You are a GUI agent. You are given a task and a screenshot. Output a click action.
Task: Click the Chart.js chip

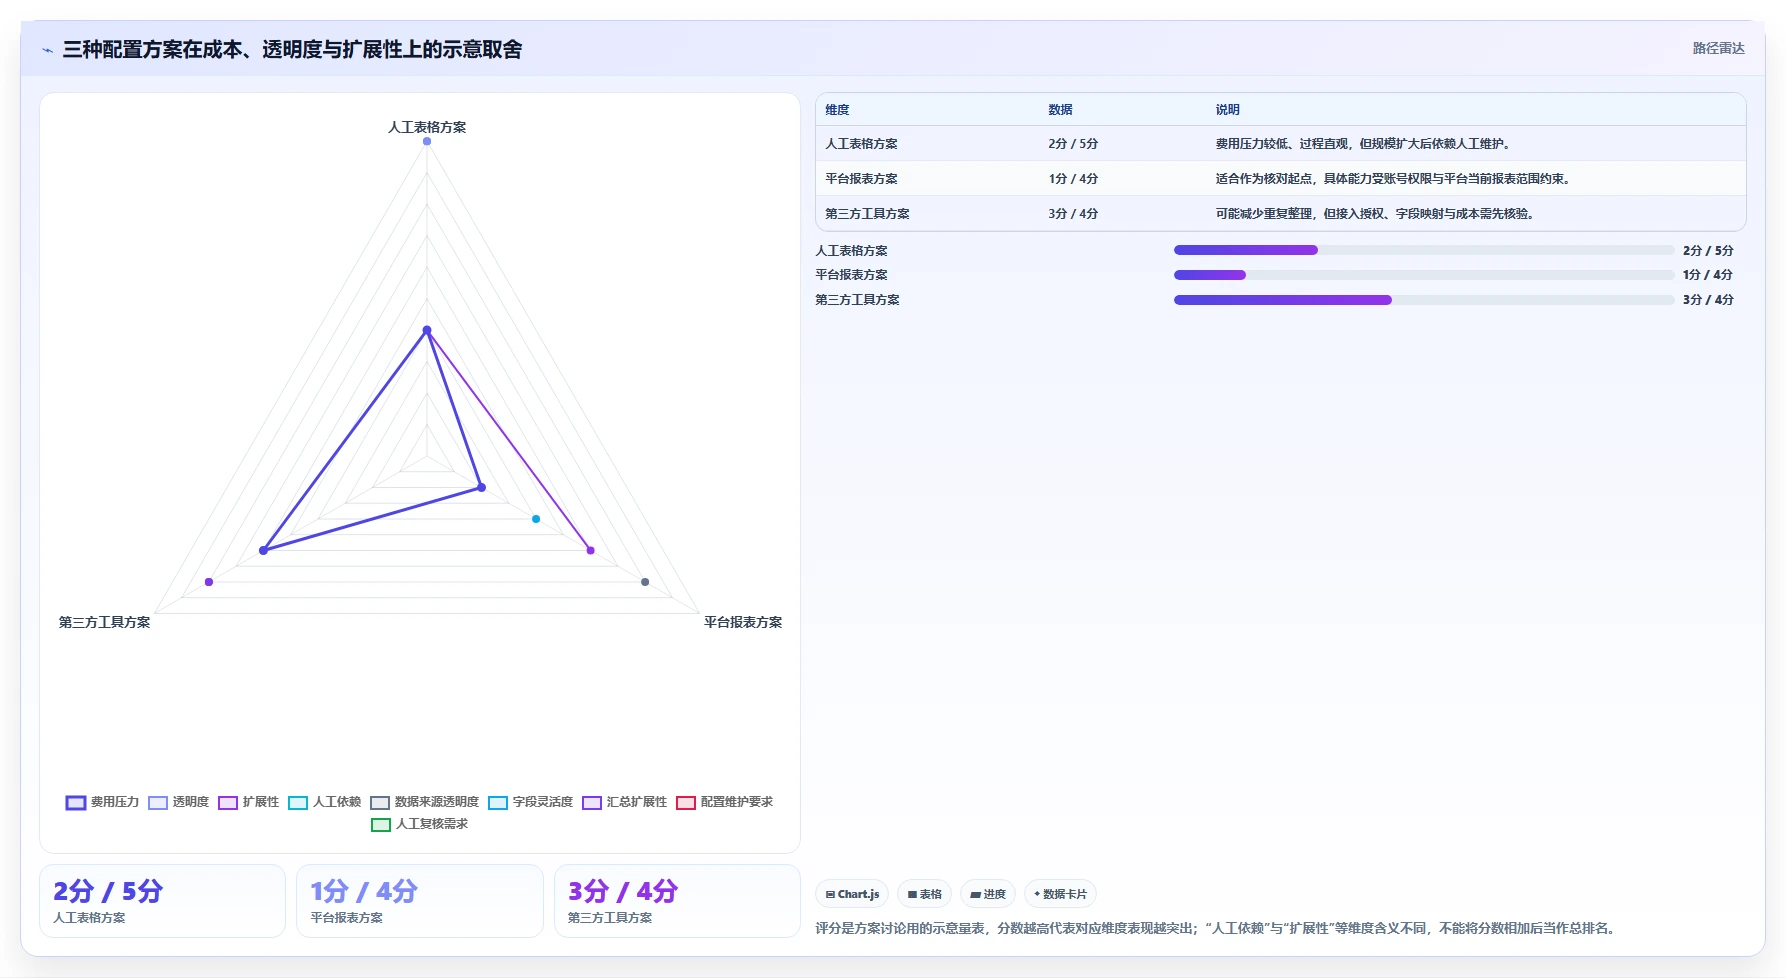point(852,894)
